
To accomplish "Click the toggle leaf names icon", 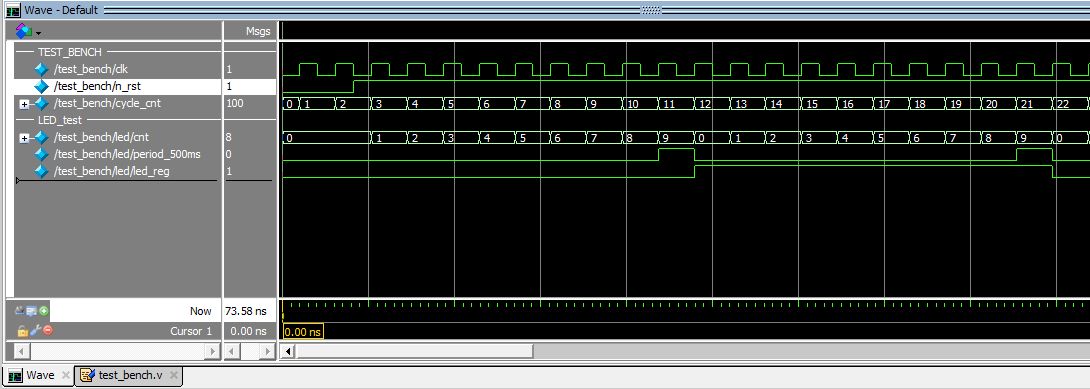I will click(x=20, y=311).
